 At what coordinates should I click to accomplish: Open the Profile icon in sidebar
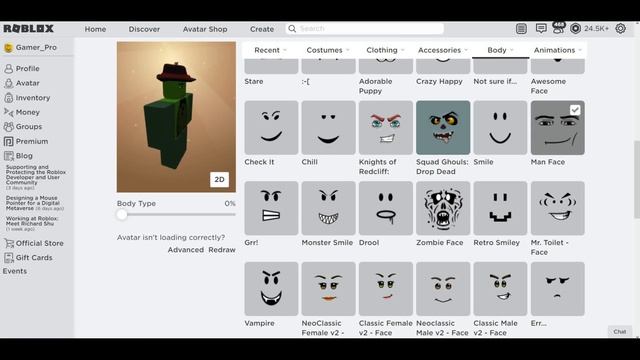pyautogui.click(x=8, y=69)
